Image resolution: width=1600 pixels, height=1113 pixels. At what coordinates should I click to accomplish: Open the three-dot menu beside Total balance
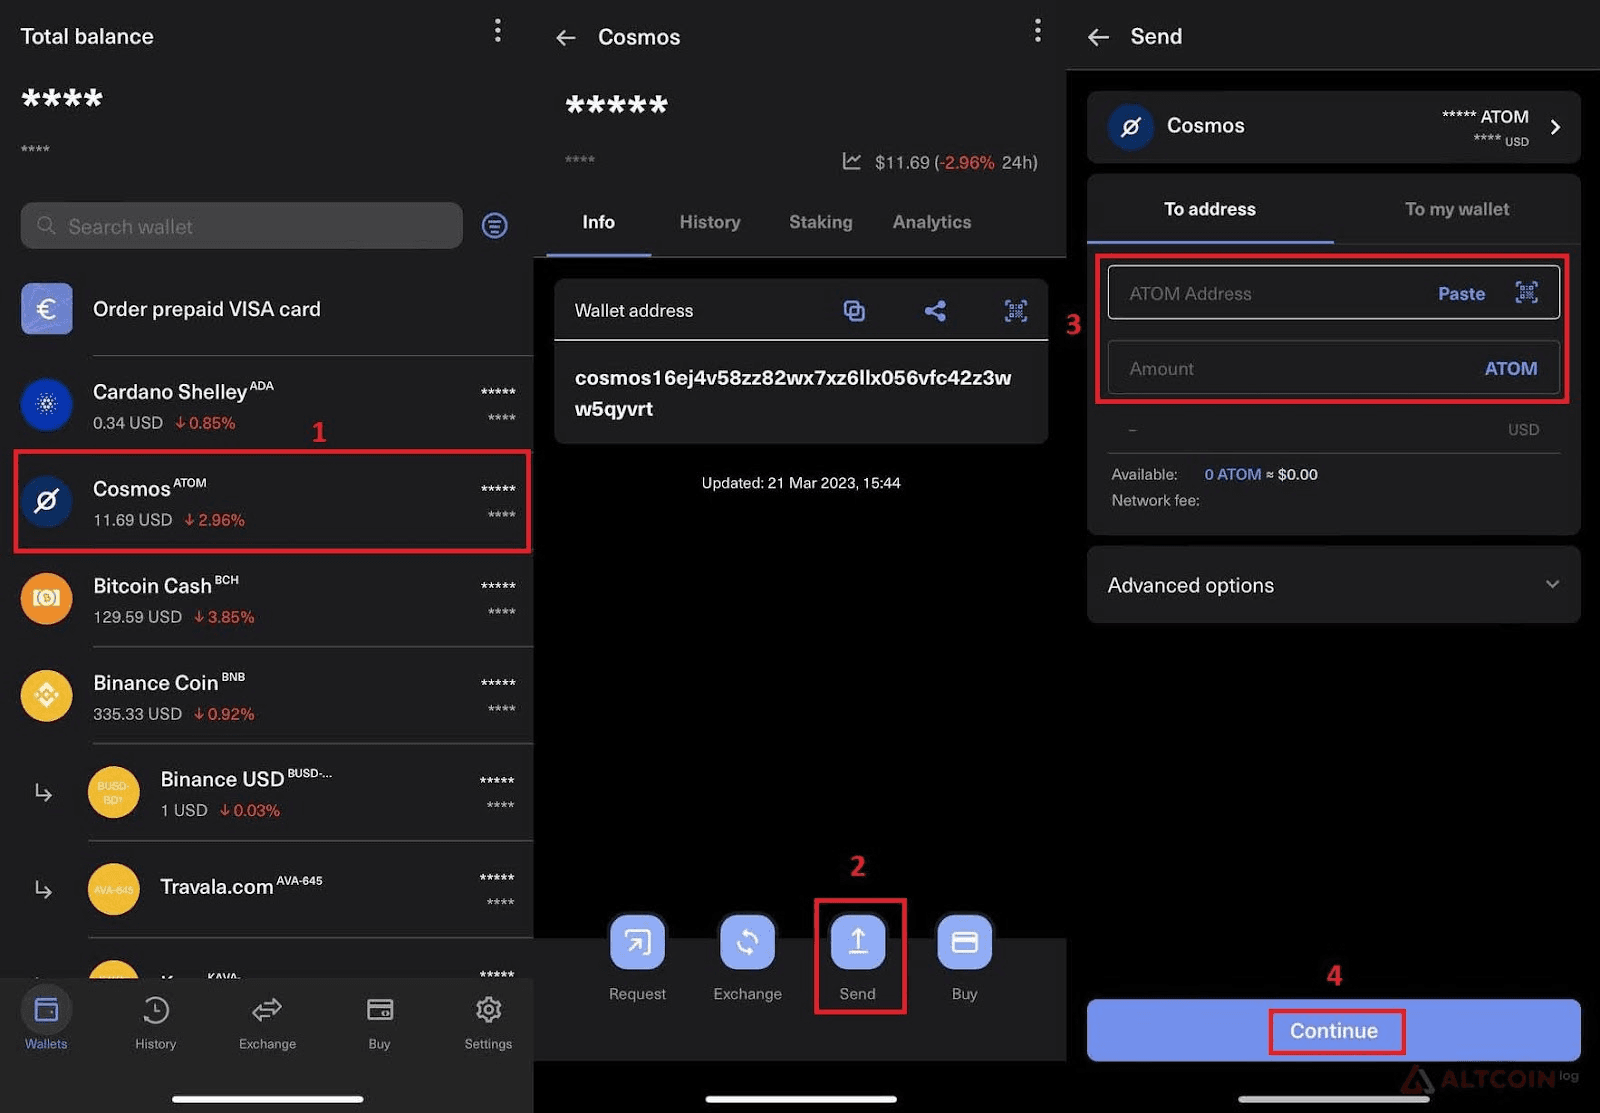point(497,31)
